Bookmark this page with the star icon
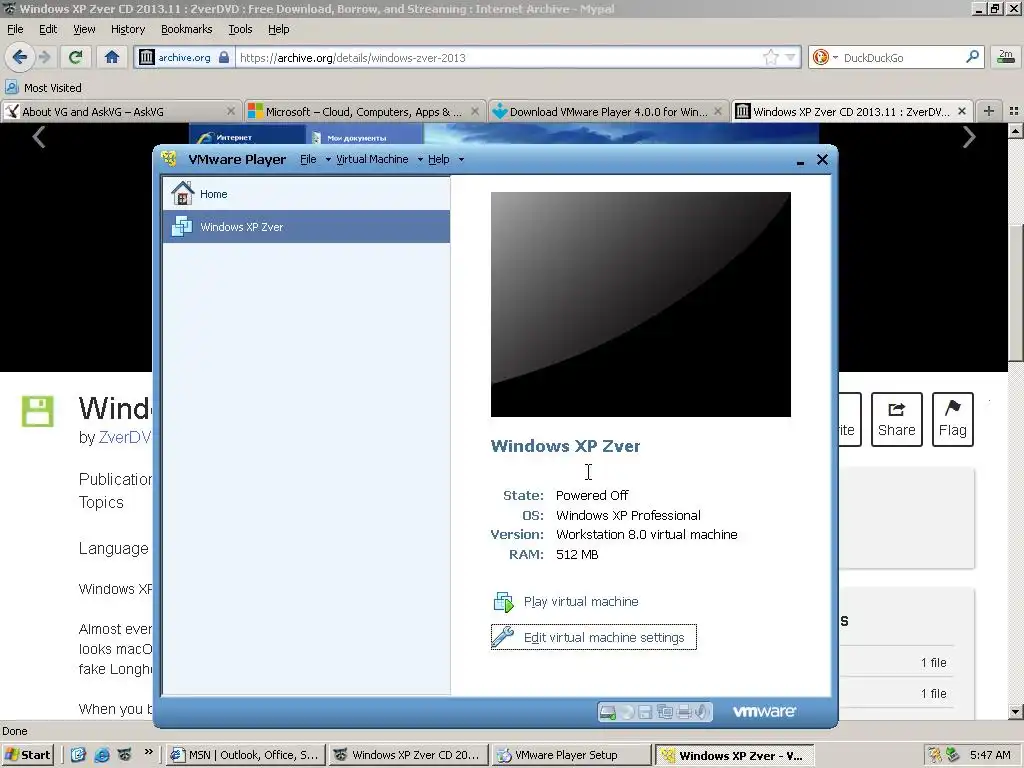This screenshot has height=768, width=1024. coord(771,57)
